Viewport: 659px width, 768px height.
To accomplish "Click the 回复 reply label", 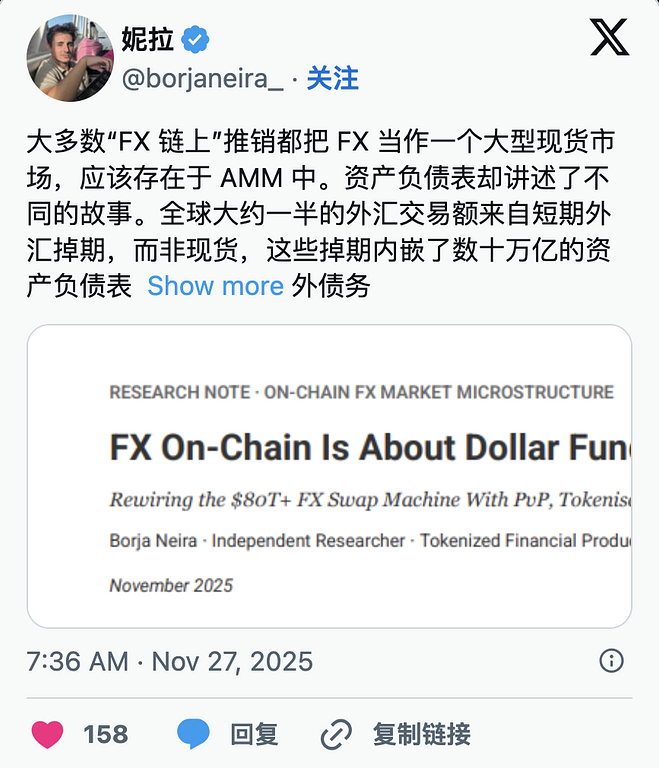I will coord(254,735).
